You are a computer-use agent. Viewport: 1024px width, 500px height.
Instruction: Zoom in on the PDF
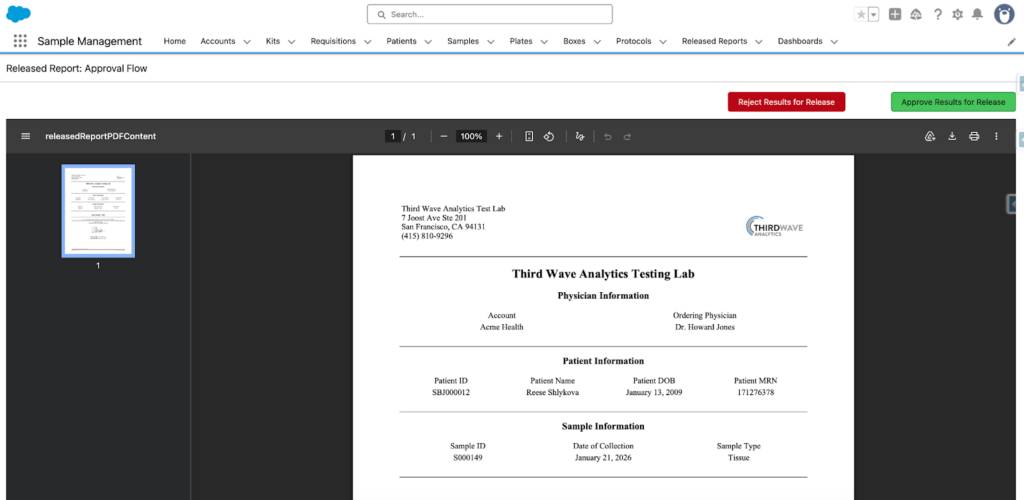coord(499,136)
